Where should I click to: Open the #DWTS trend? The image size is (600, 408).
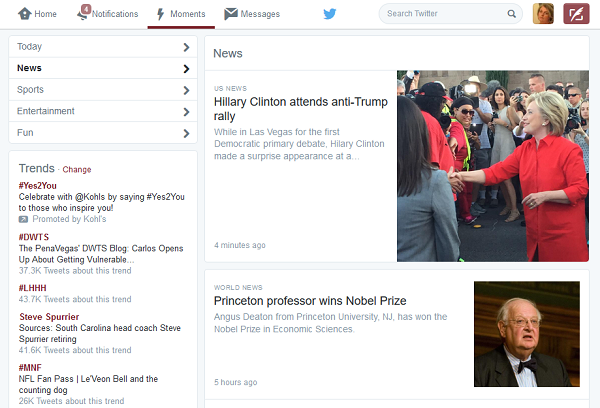tap(34, 237)
